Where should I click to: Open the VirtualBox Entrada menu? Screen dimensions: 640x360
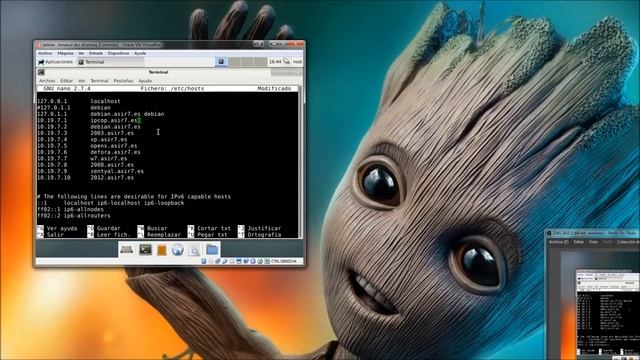coord(96,53)
